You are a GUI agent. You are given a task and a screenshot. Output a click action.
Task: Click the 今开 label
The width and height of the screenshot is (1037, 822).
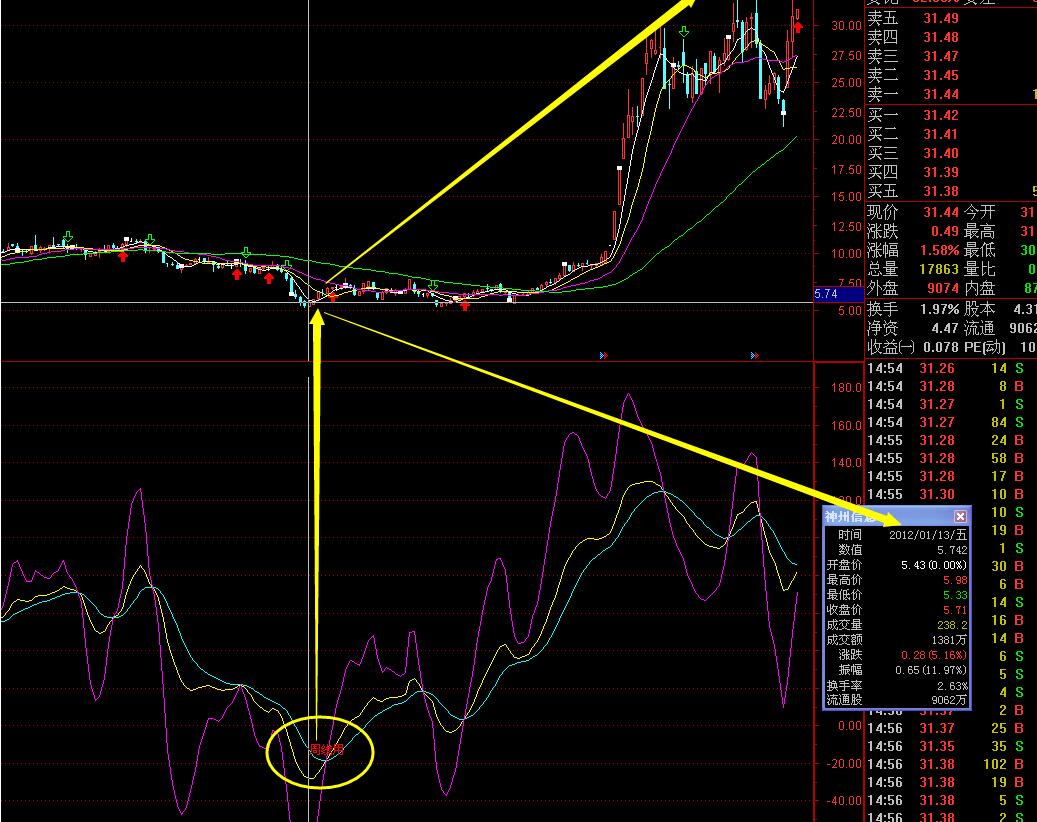979,212
